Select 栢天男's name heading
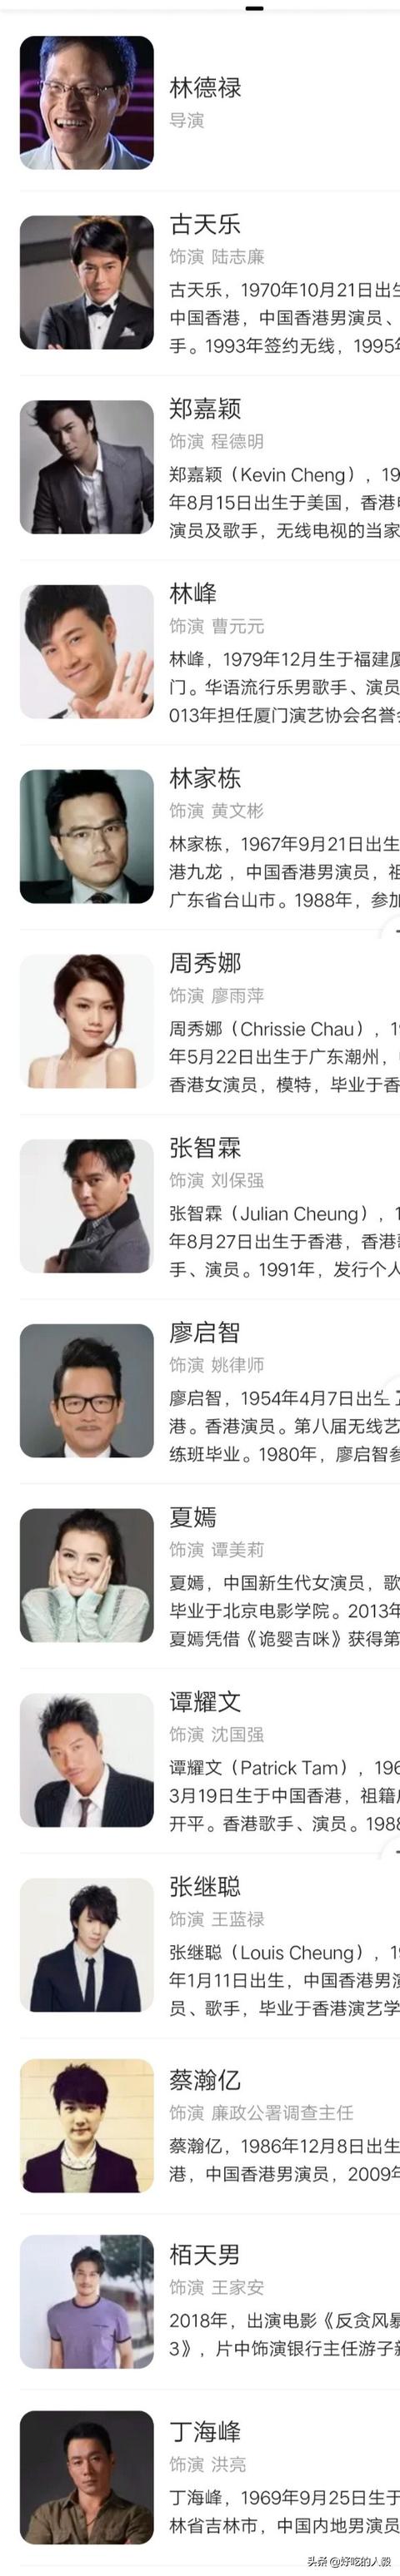 [205, 2255]
